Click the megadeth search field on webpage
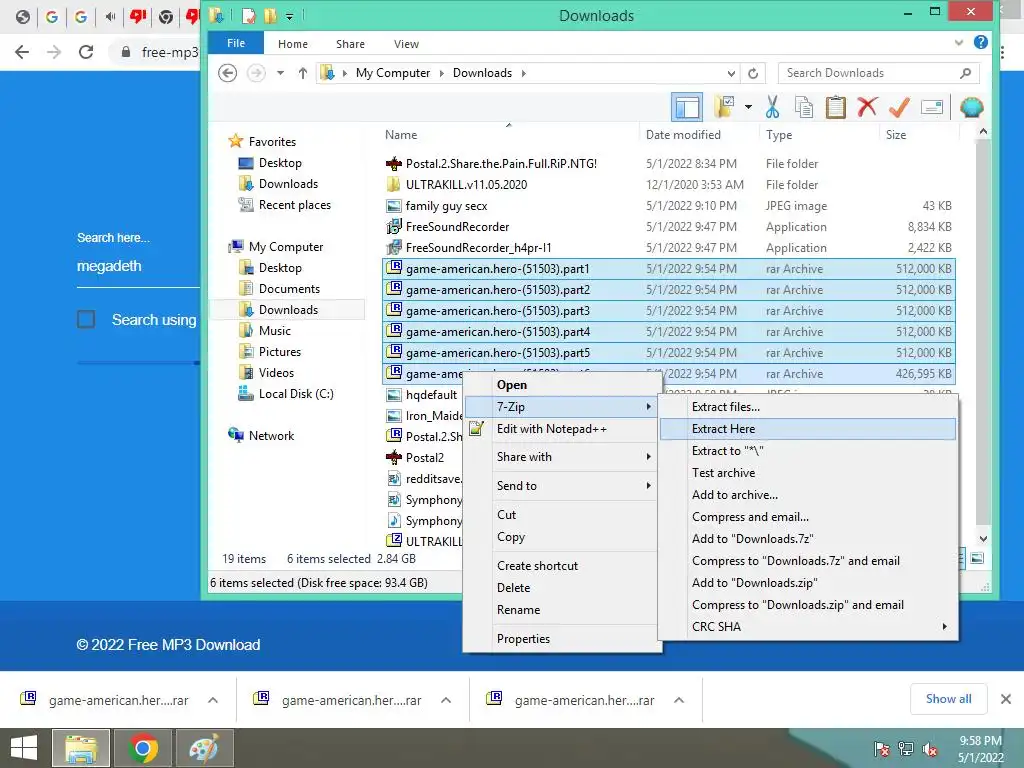The image size is (1024, 768). pyautogui.click(x=137, y=266)
